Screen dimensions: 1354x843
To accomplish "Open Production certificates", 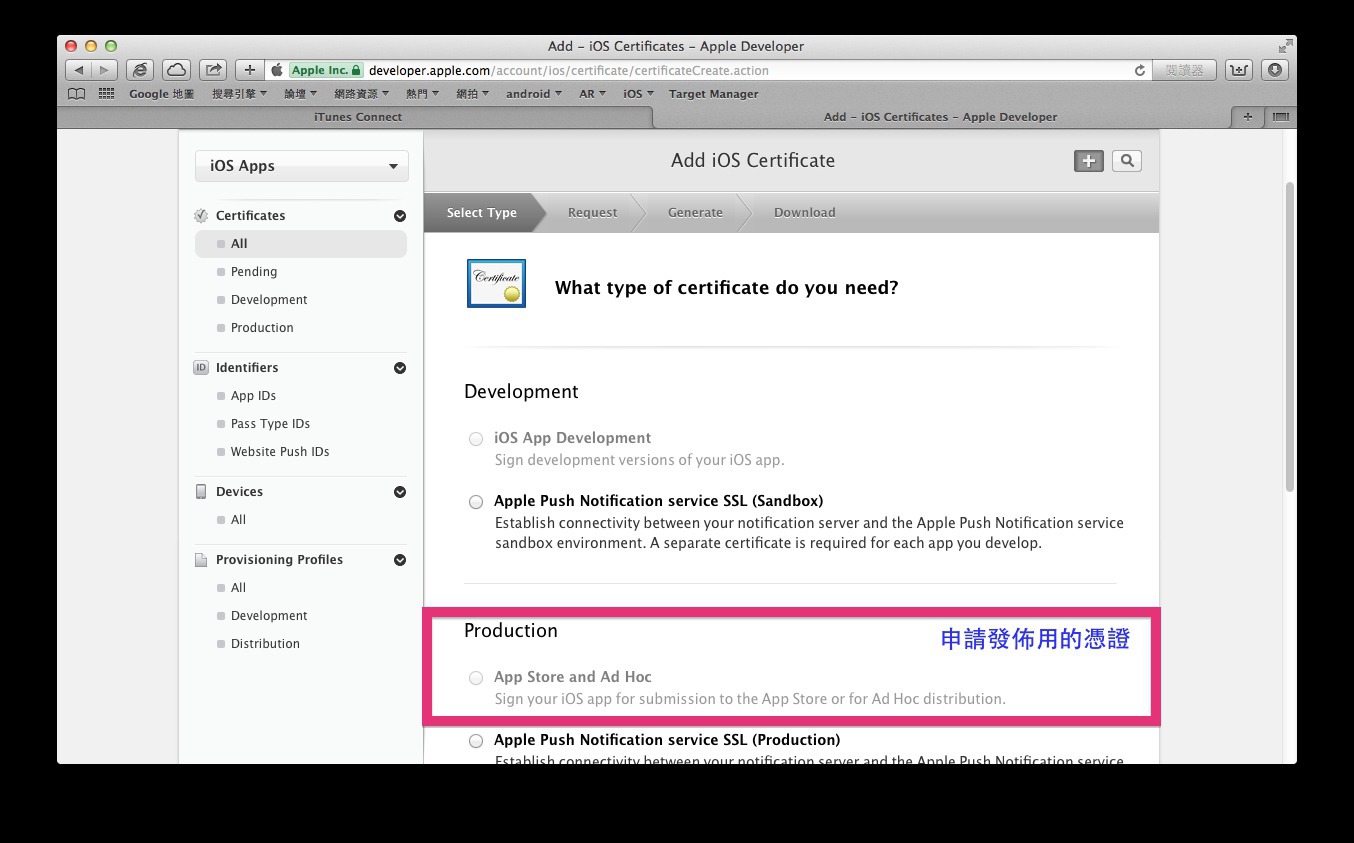I will click(262, 328).
